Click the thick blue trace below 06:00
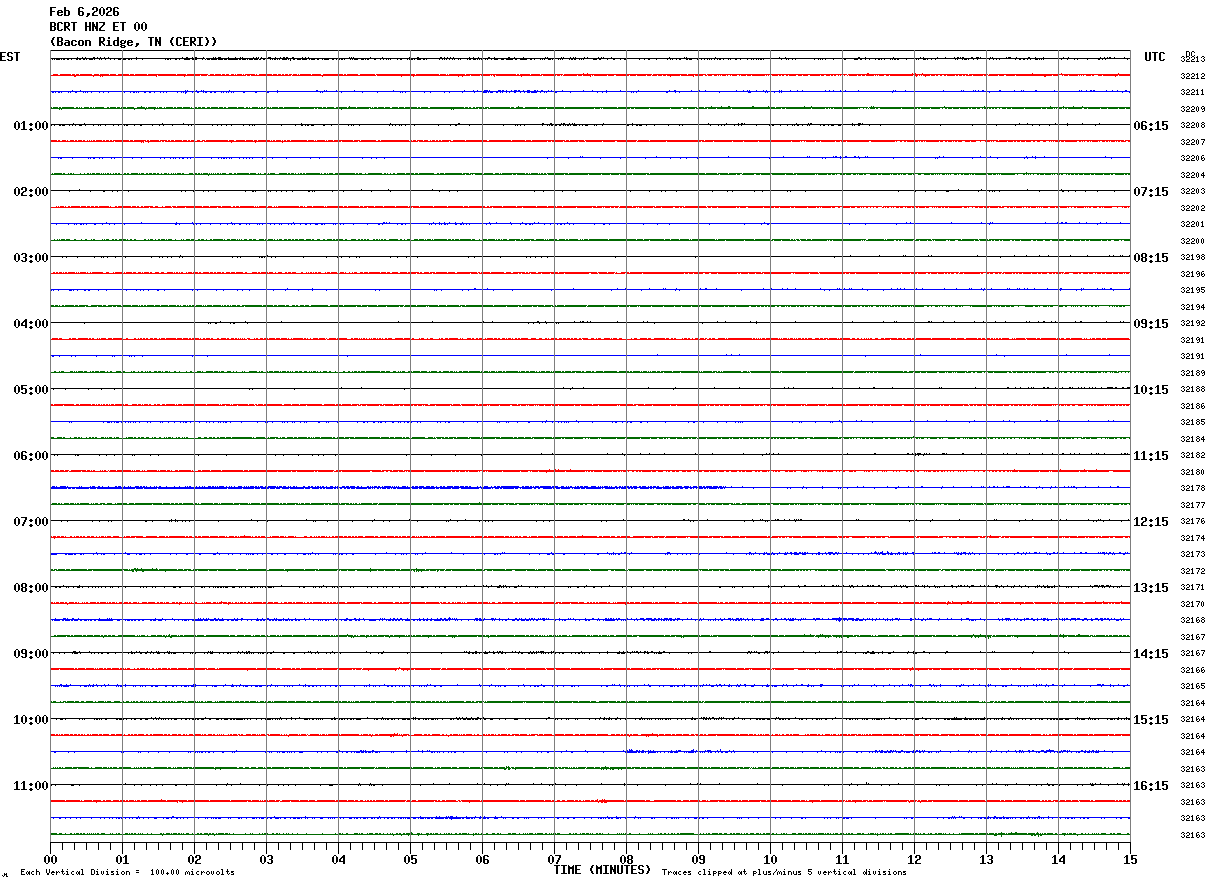Image resolution: width=1210 pixels, height=886 pixels. coord(388,488)
